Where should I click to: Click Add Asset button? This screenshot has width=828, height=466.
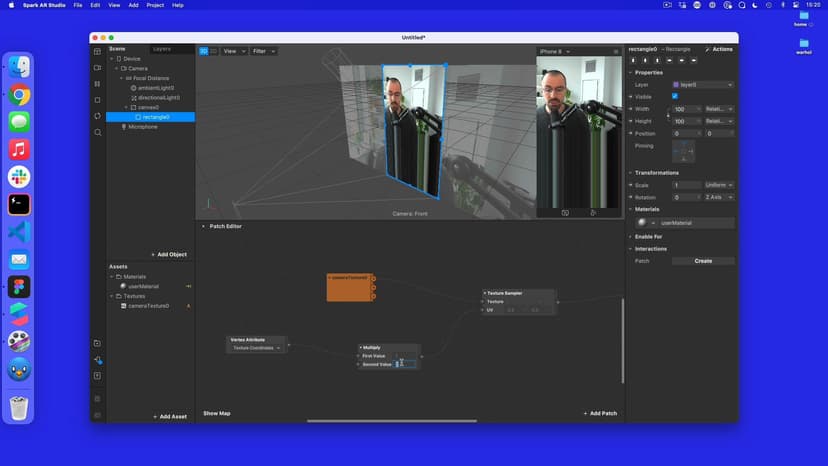click(x=170, y=416)
